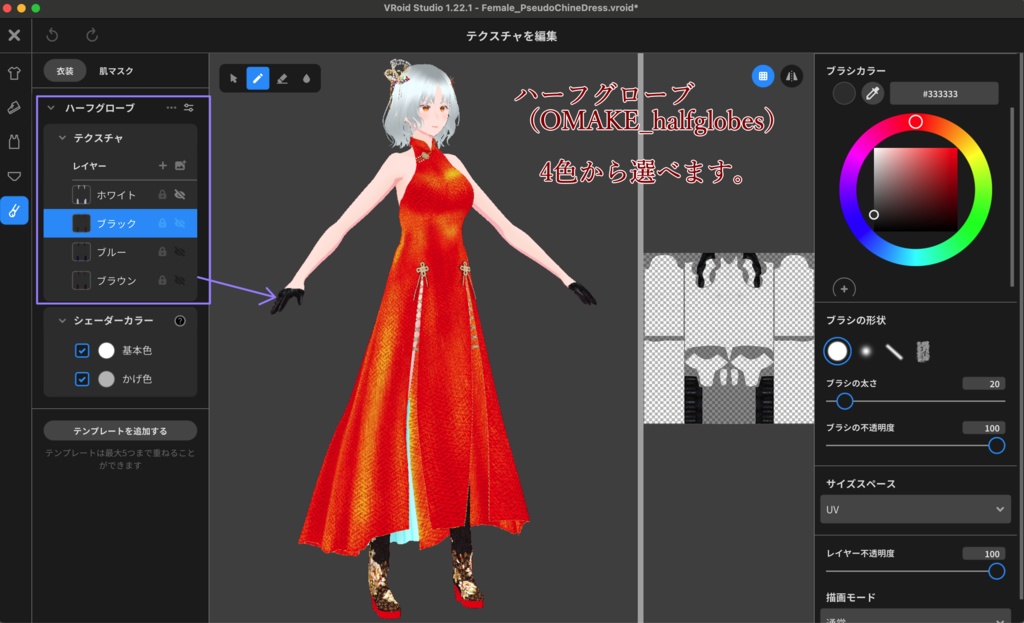Select the fill bucket droplet tool
Image resolution: width=1024 pixels, height=623 pixels.
coord(306,78)
